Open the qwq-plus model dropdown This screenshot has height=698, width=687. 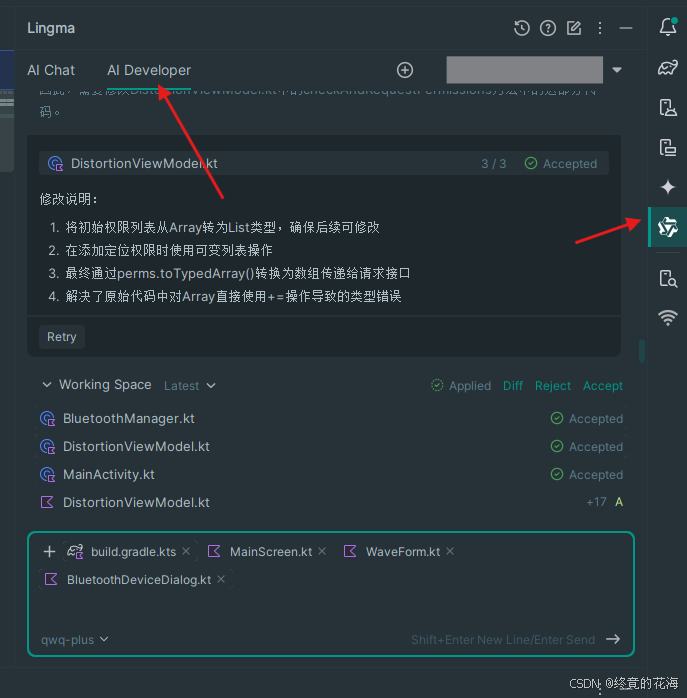coord(75,640)
